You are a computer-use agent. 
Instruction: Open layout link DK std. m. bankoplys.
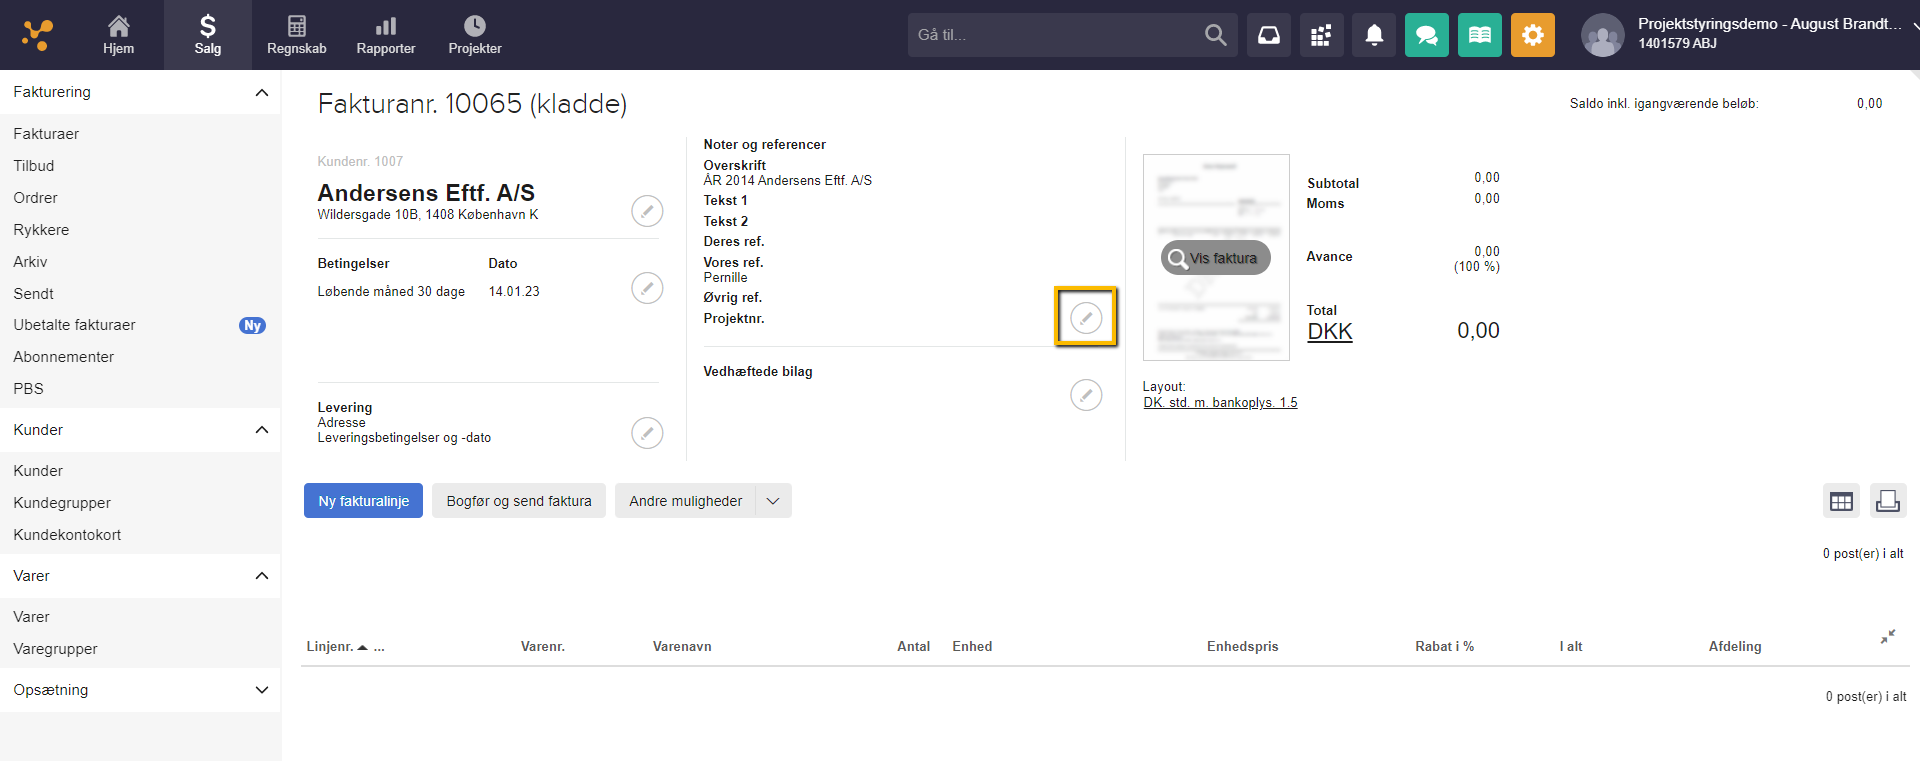pyautogui.click(x=1220, y=403)
